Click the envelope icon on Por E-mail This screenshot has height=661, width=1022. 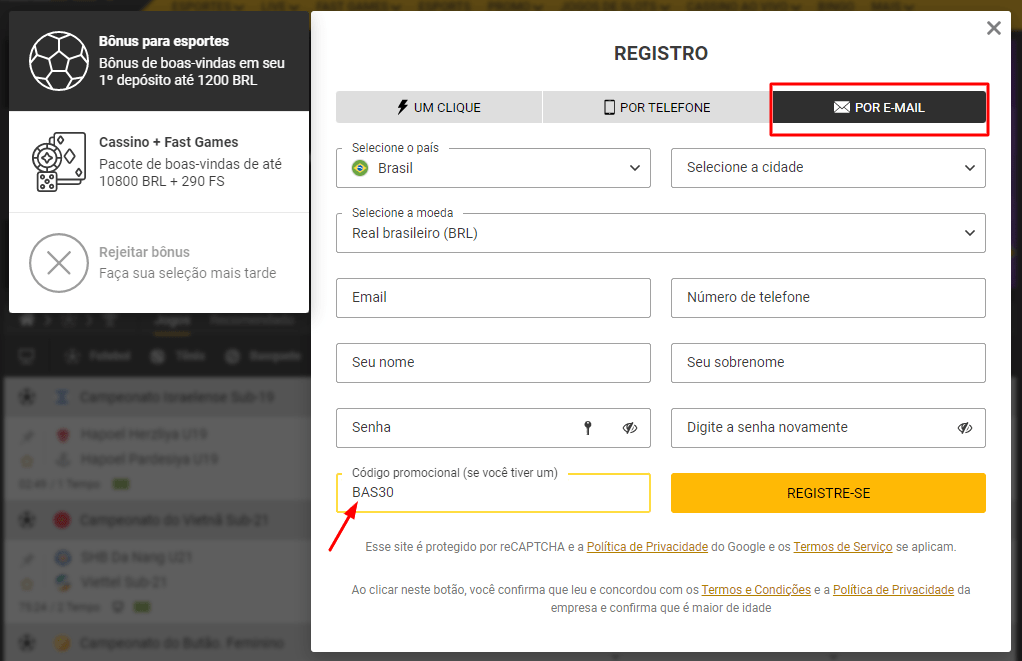841,107
